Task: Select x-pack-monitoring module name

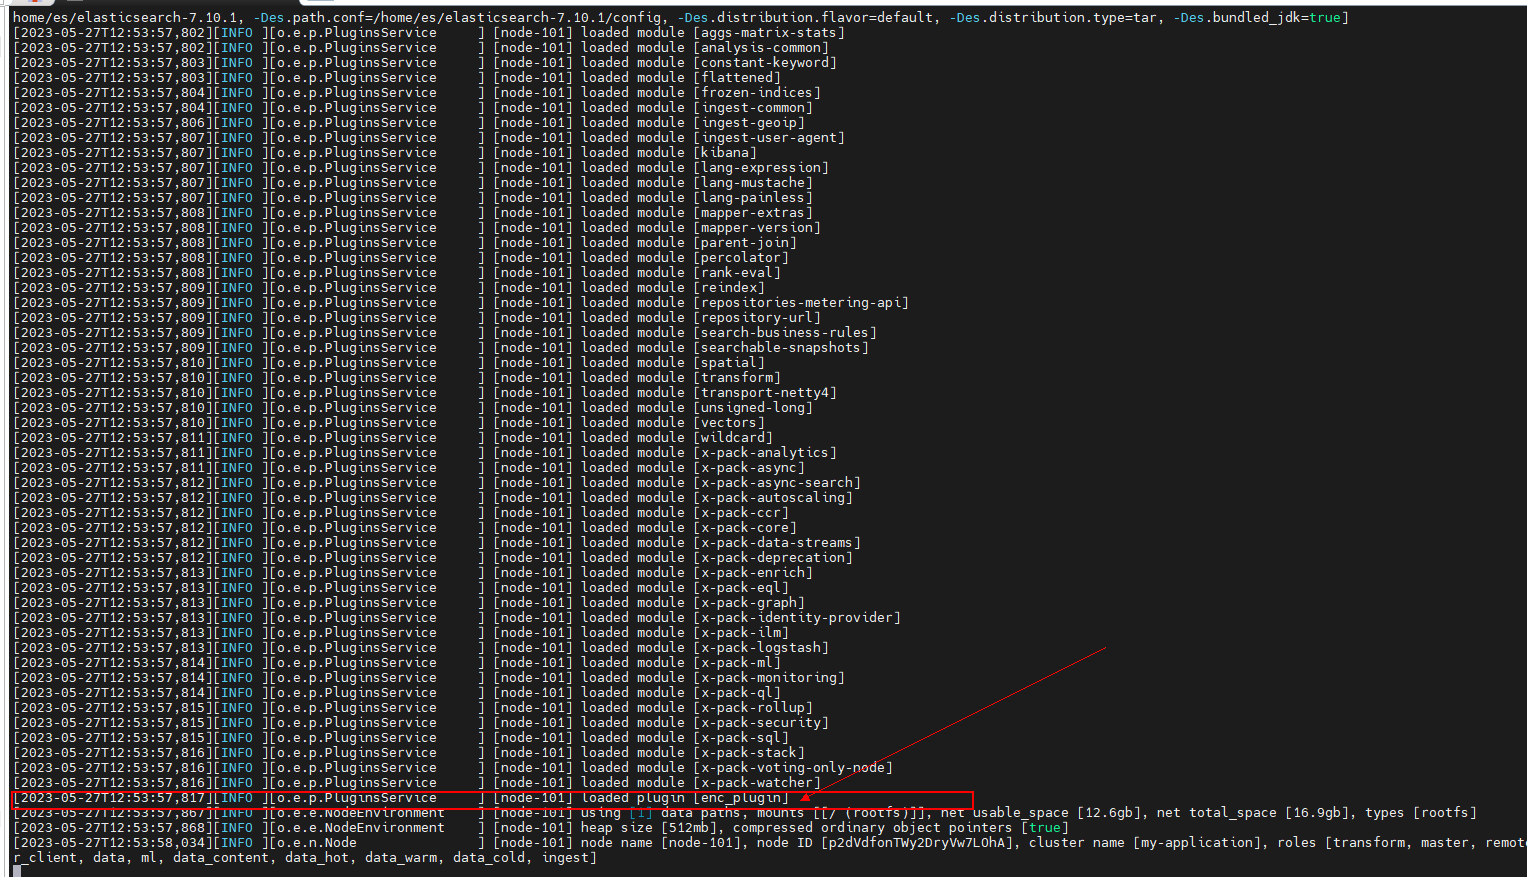Action: click(769, 678)
